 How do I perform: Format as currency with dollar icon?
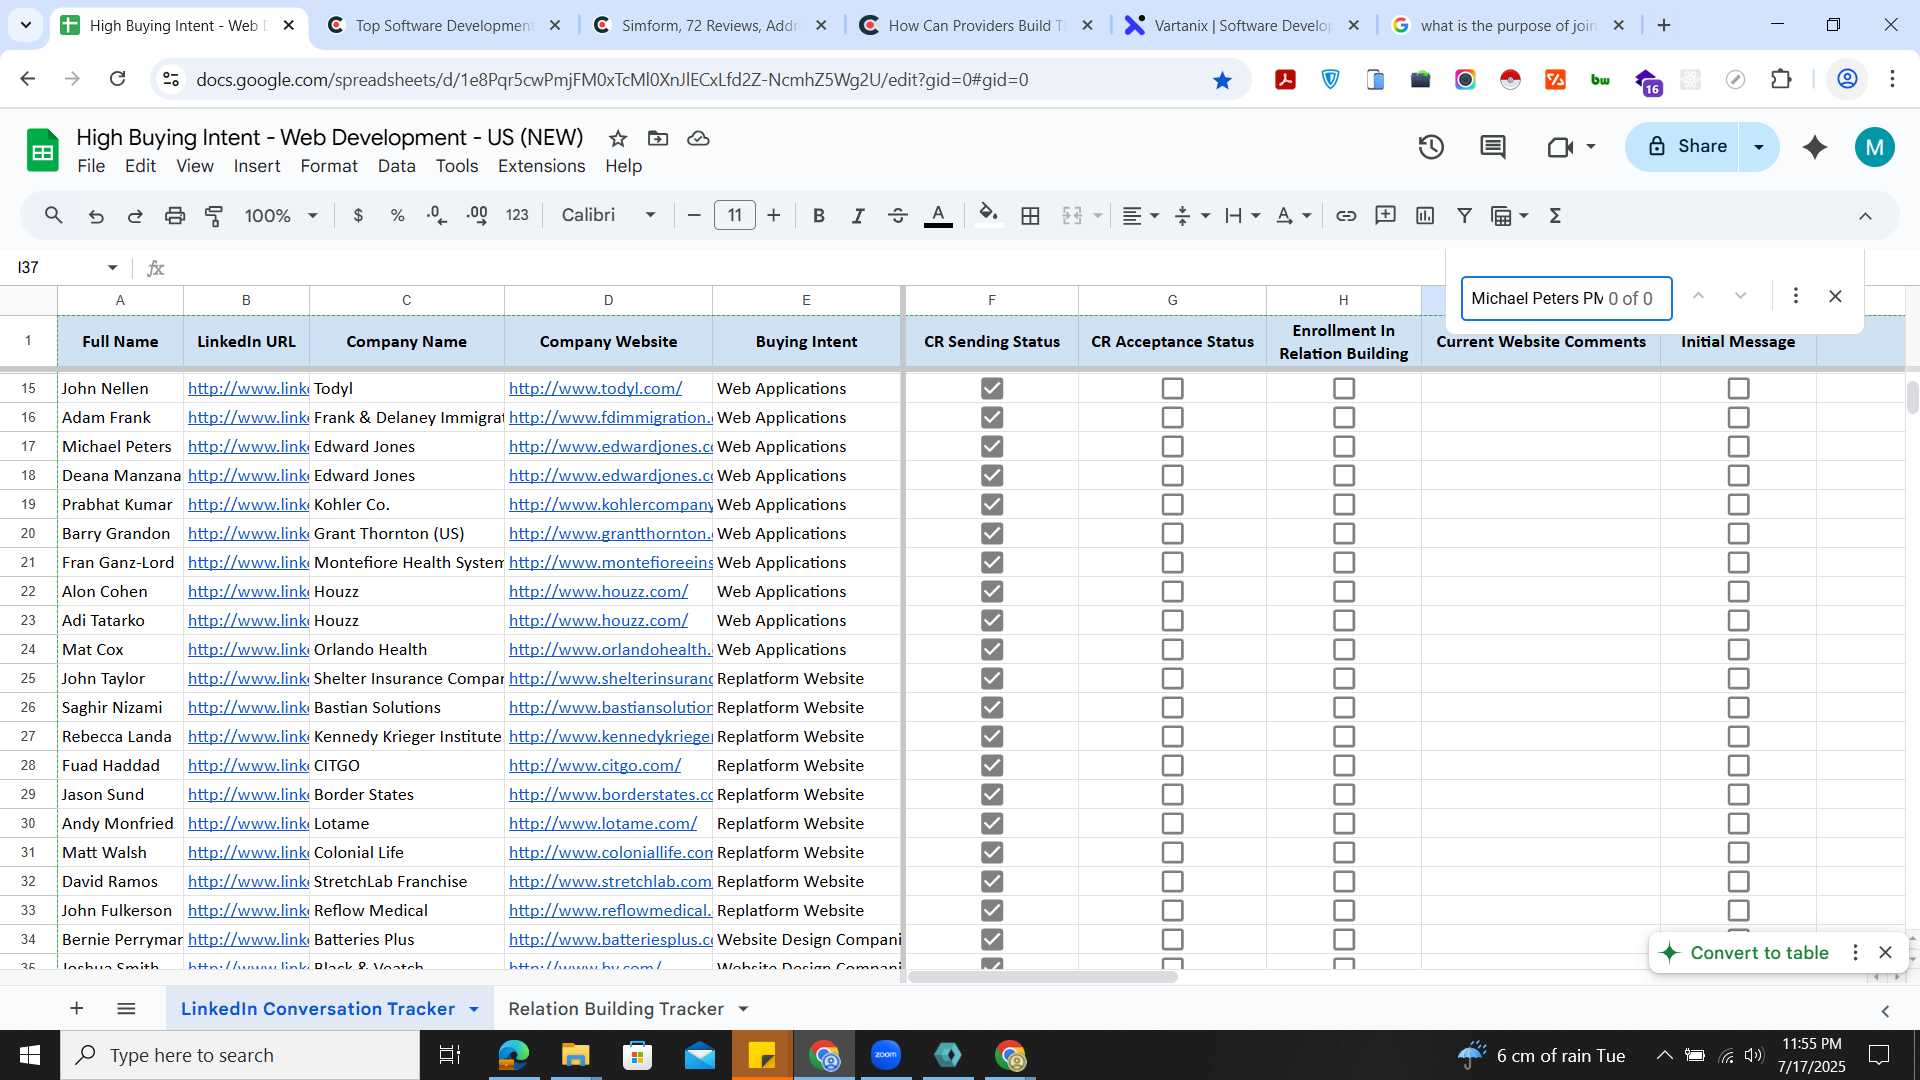pos(358,216)
